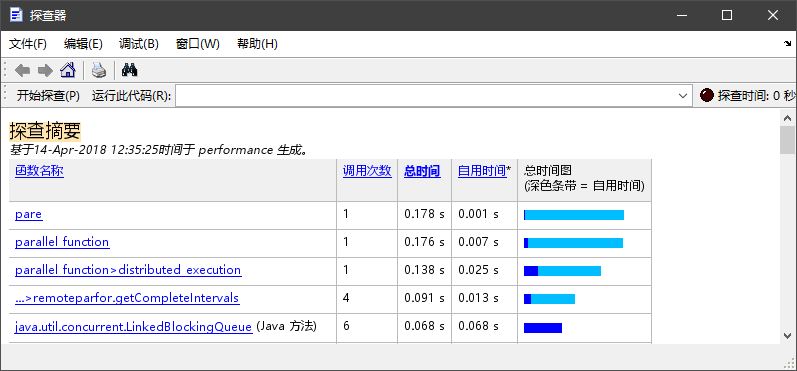Expand the run-this-code dropdown arrow
The height and width of the screenshot is (371, 797).
click(683, 96)
